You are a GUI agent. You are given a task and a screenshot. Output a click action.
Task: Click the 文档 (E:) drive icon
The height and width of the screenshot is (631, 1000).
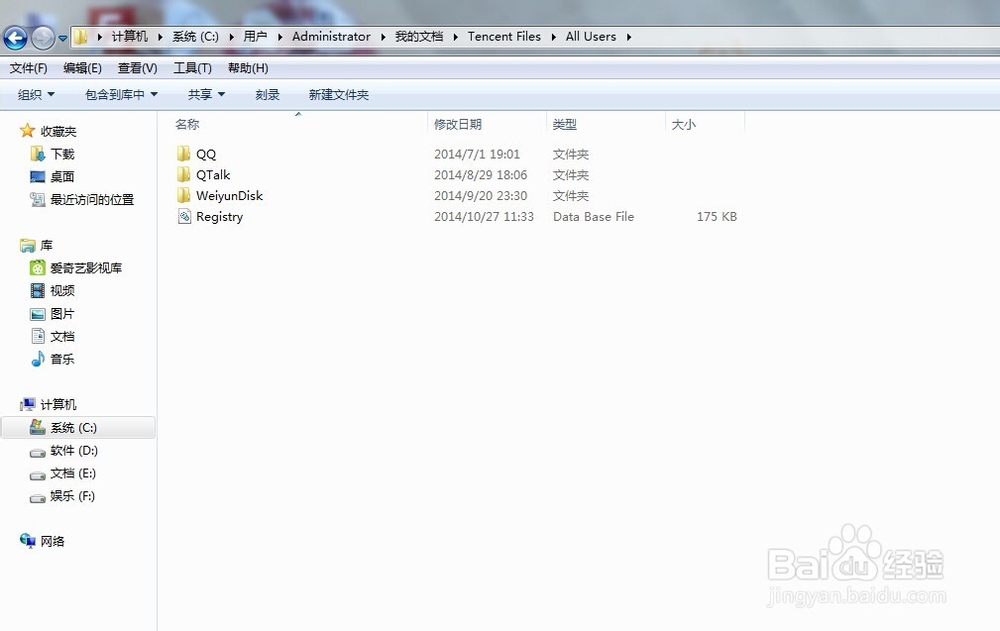pyautogui.click(x=38, y=475)
